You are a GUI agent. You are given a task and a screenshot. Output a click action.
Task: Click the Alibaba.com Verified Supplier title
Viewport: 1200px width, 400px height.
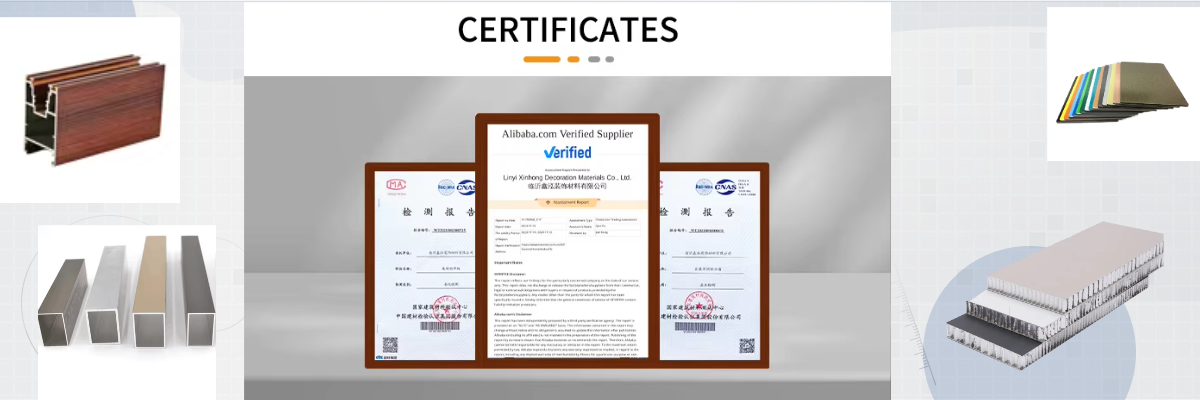[567, 133]
